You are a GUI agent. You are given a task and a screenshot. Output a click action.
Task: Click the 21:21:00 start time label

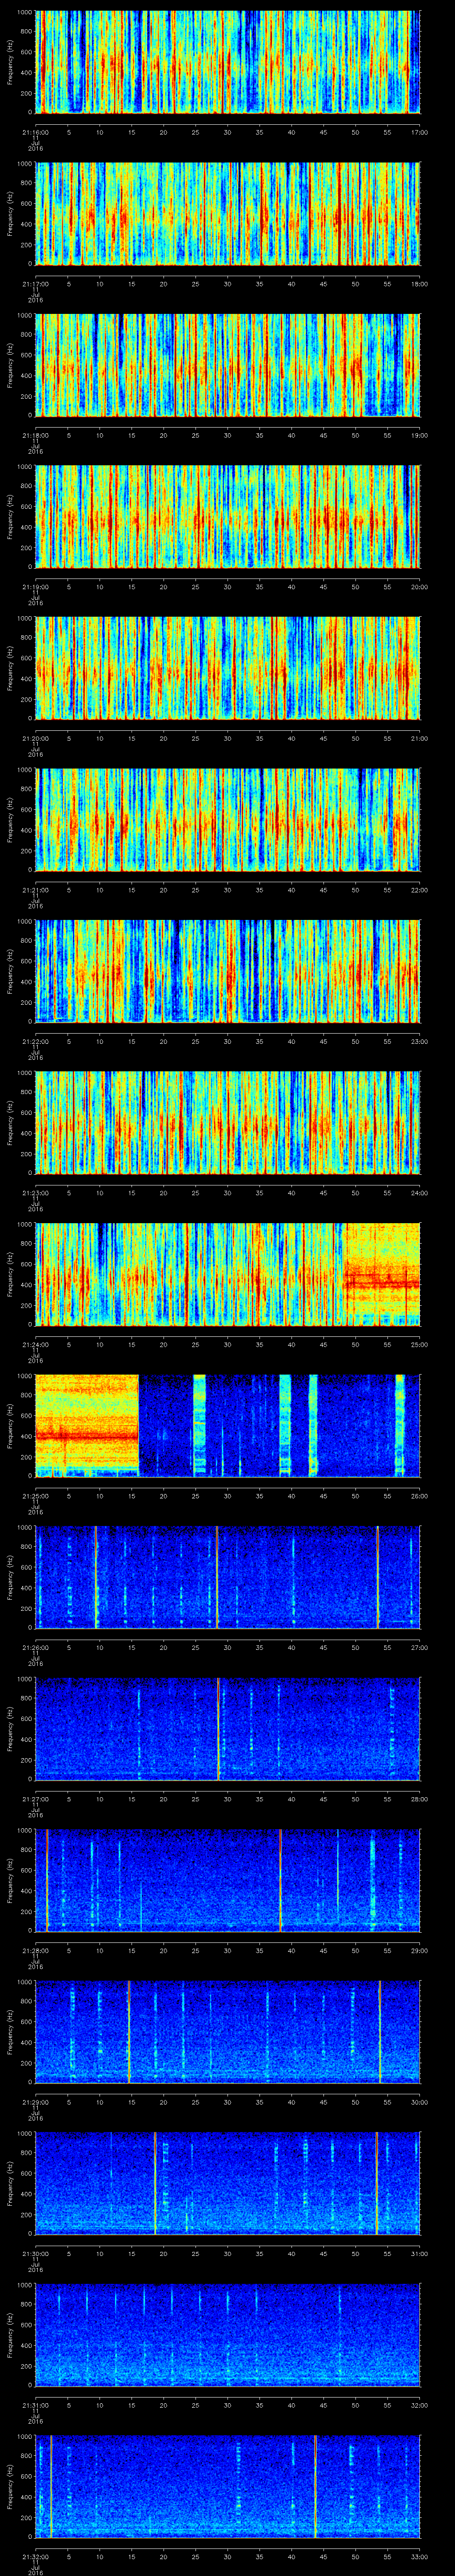click(35, 890)
